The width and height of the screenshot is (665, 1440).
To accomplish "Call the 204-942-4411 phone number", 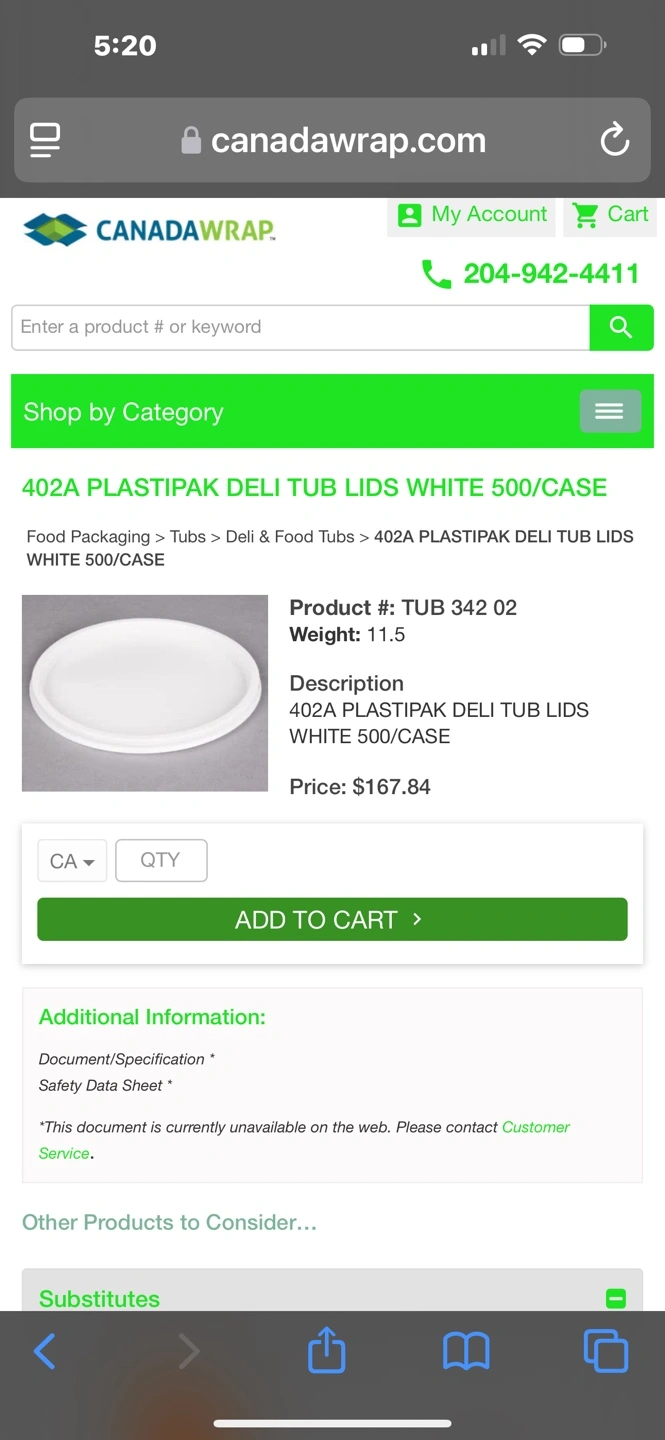I will coord(551,274).
